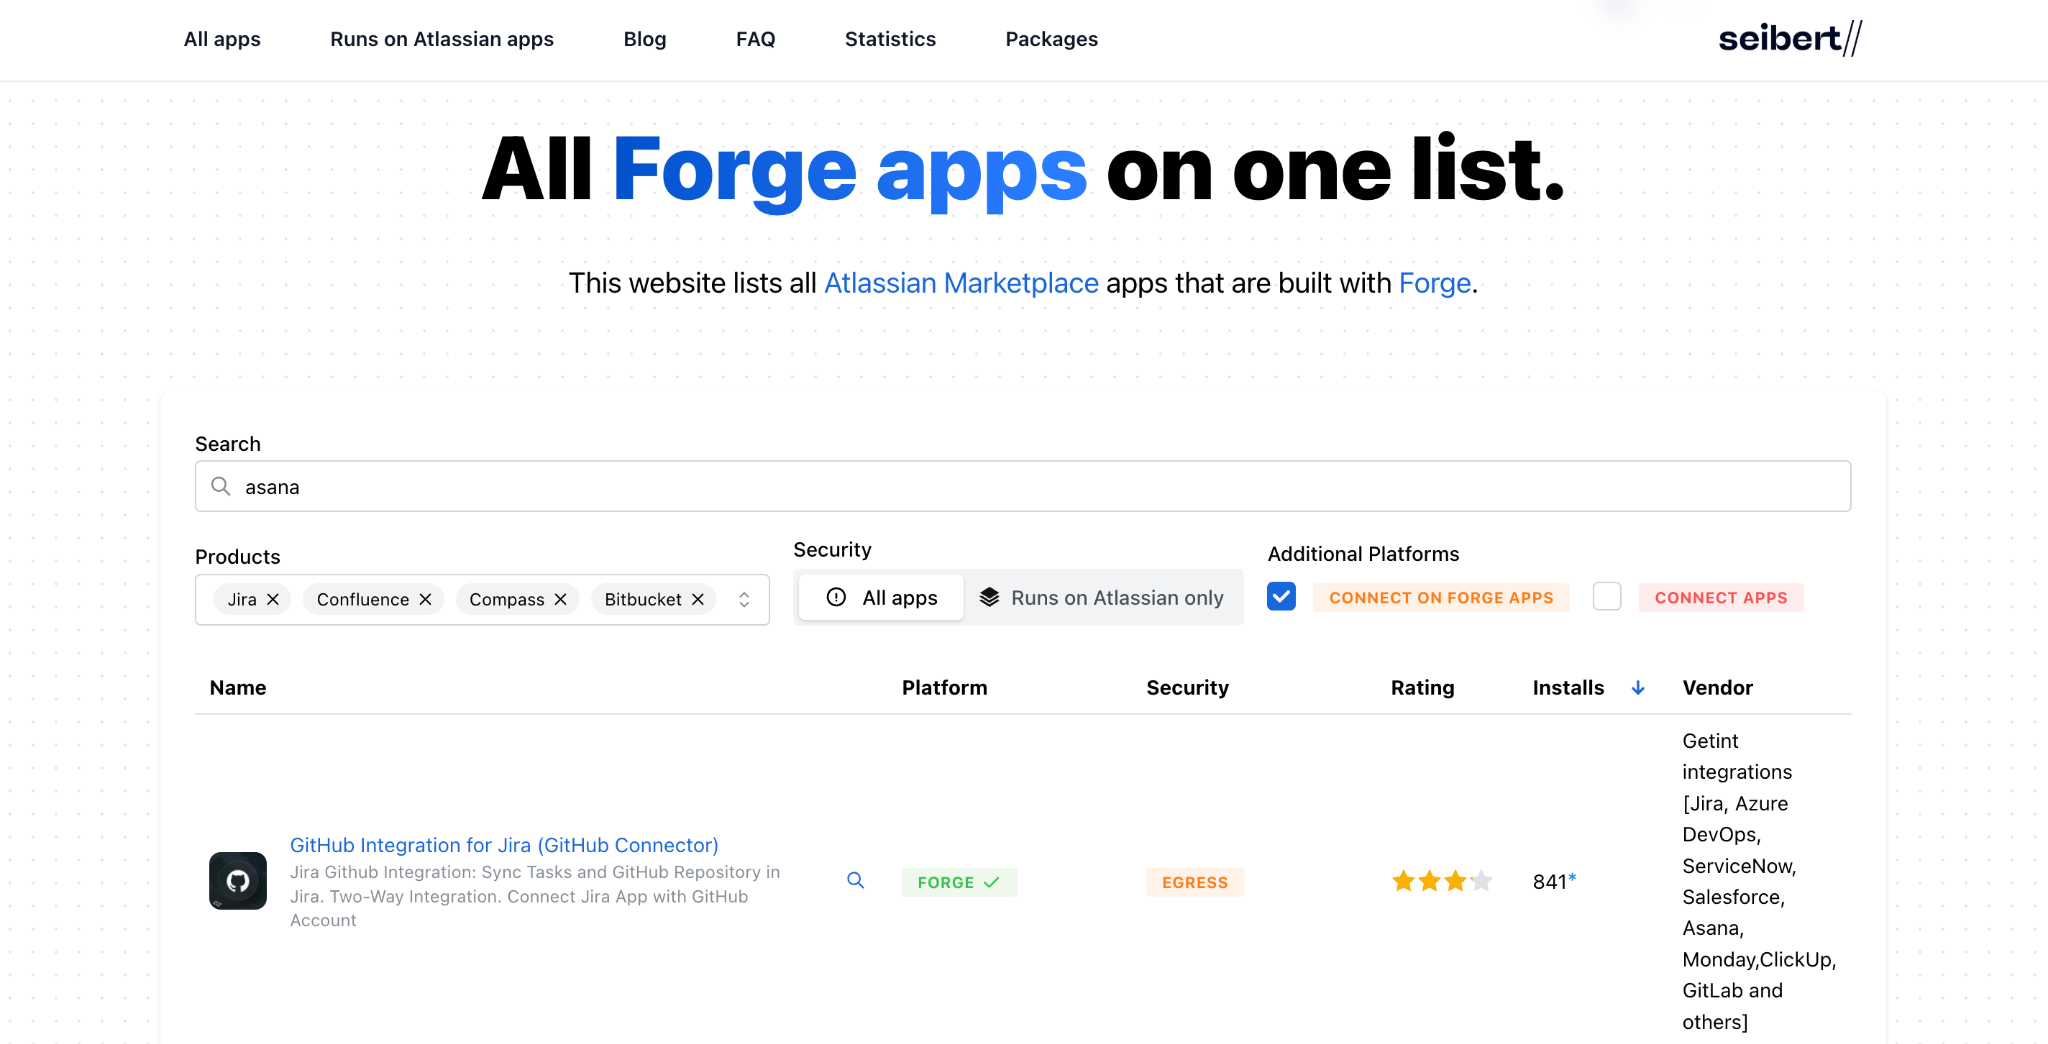This screenshot has height=1044, width=2048.
Task: Follow the Atlassian Marketplace link
Action: (961, 283)
